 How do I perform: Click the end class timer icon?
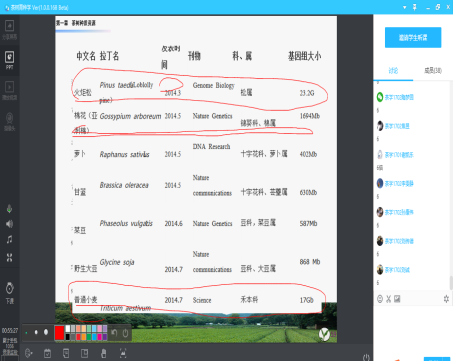click(x=9, y=292)
